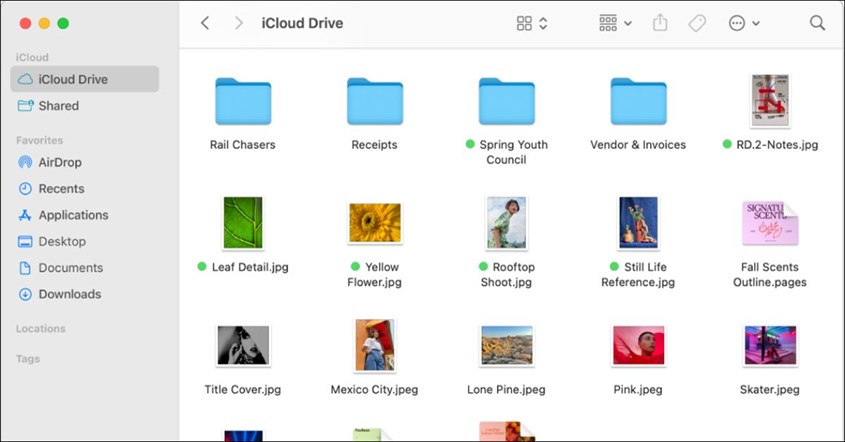Click the Share toolbar icon
Image resolution: width=845 pixels, height=442 pixels.
(660, 23)
